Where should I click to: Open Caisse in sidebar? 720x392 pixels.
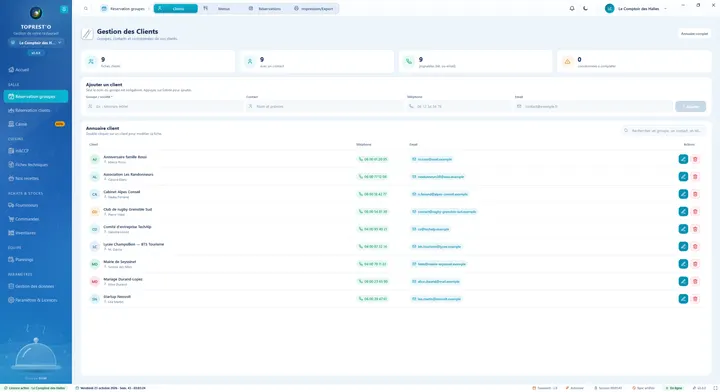(36, 124)
